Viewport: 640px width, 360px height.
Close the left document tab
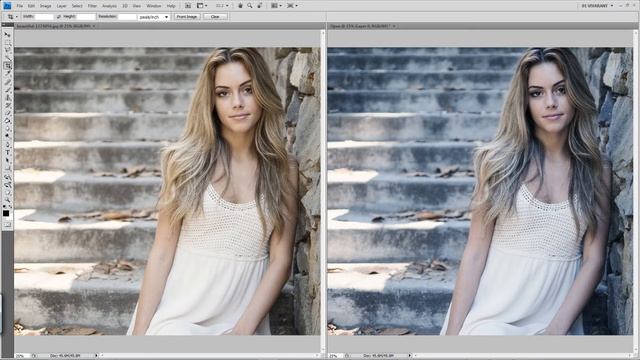click(x=94, y=26)
